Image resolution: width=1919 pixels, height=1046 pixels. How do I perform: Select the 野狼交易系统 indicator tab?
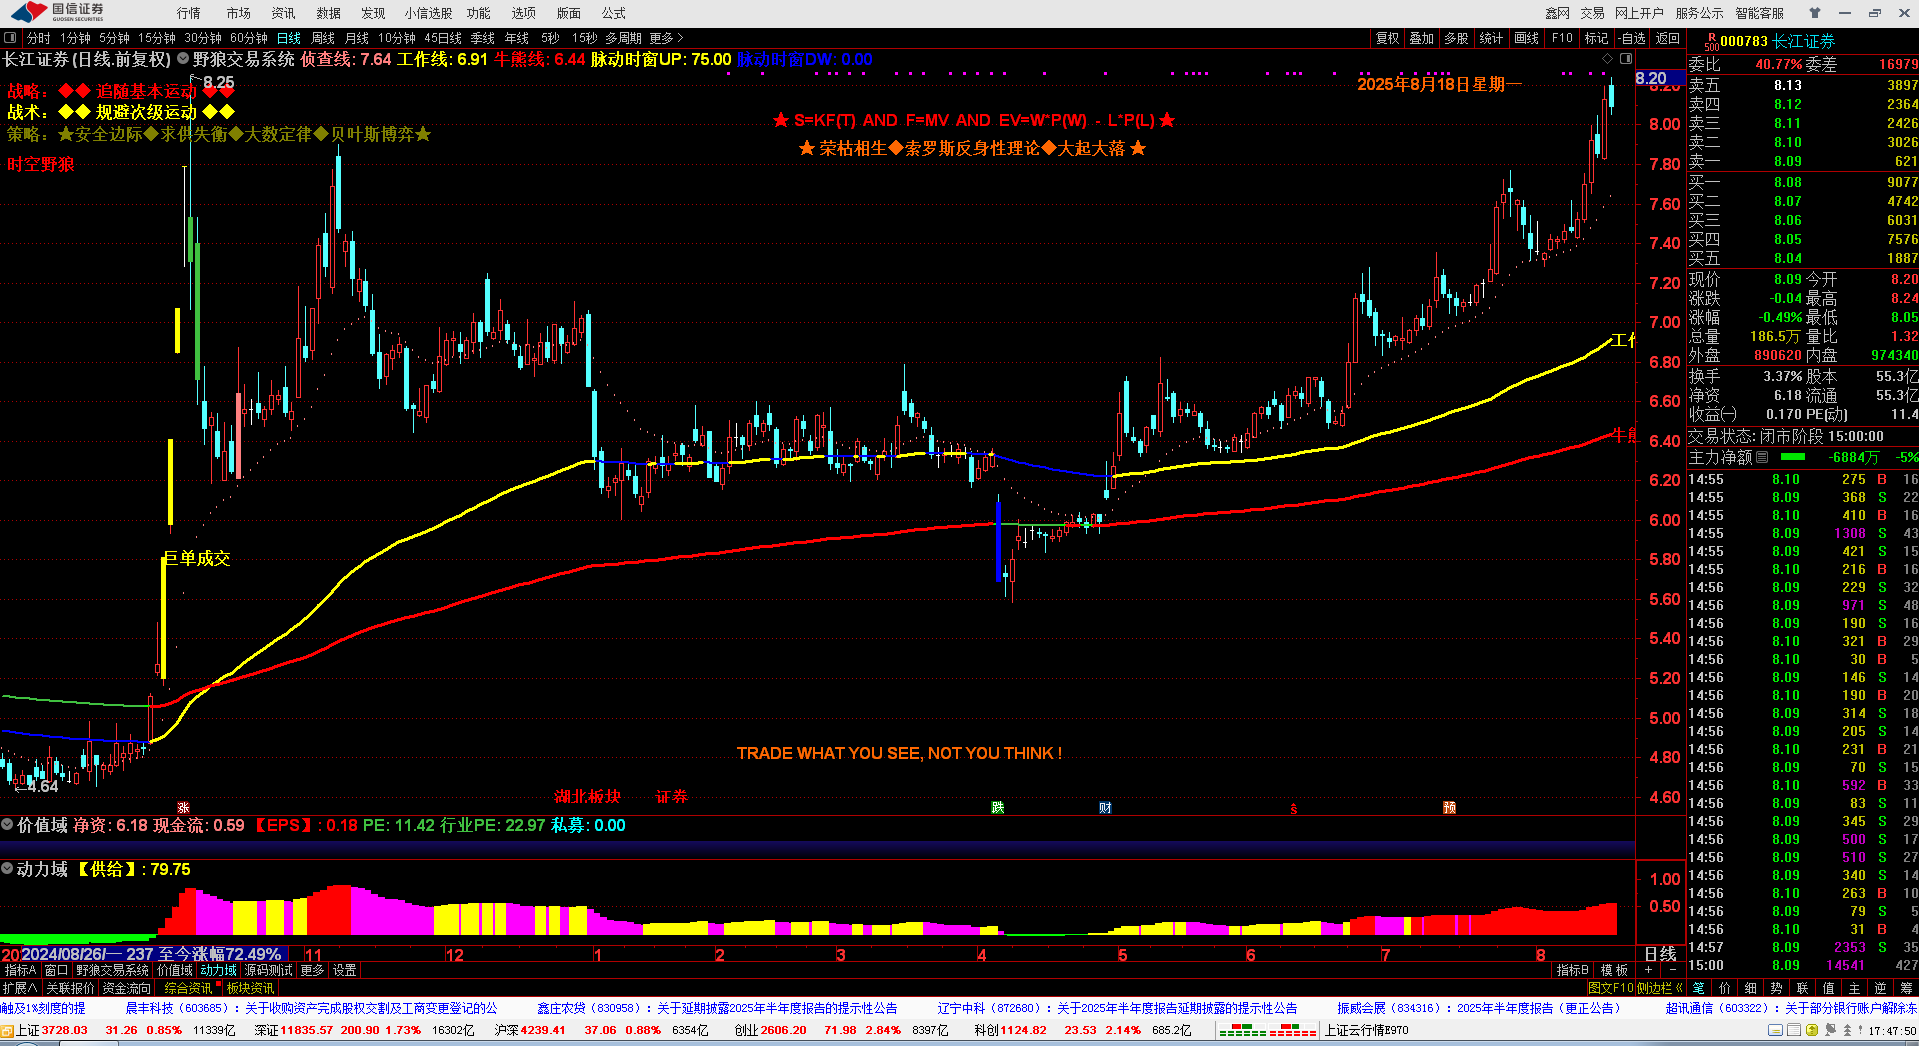112,970
